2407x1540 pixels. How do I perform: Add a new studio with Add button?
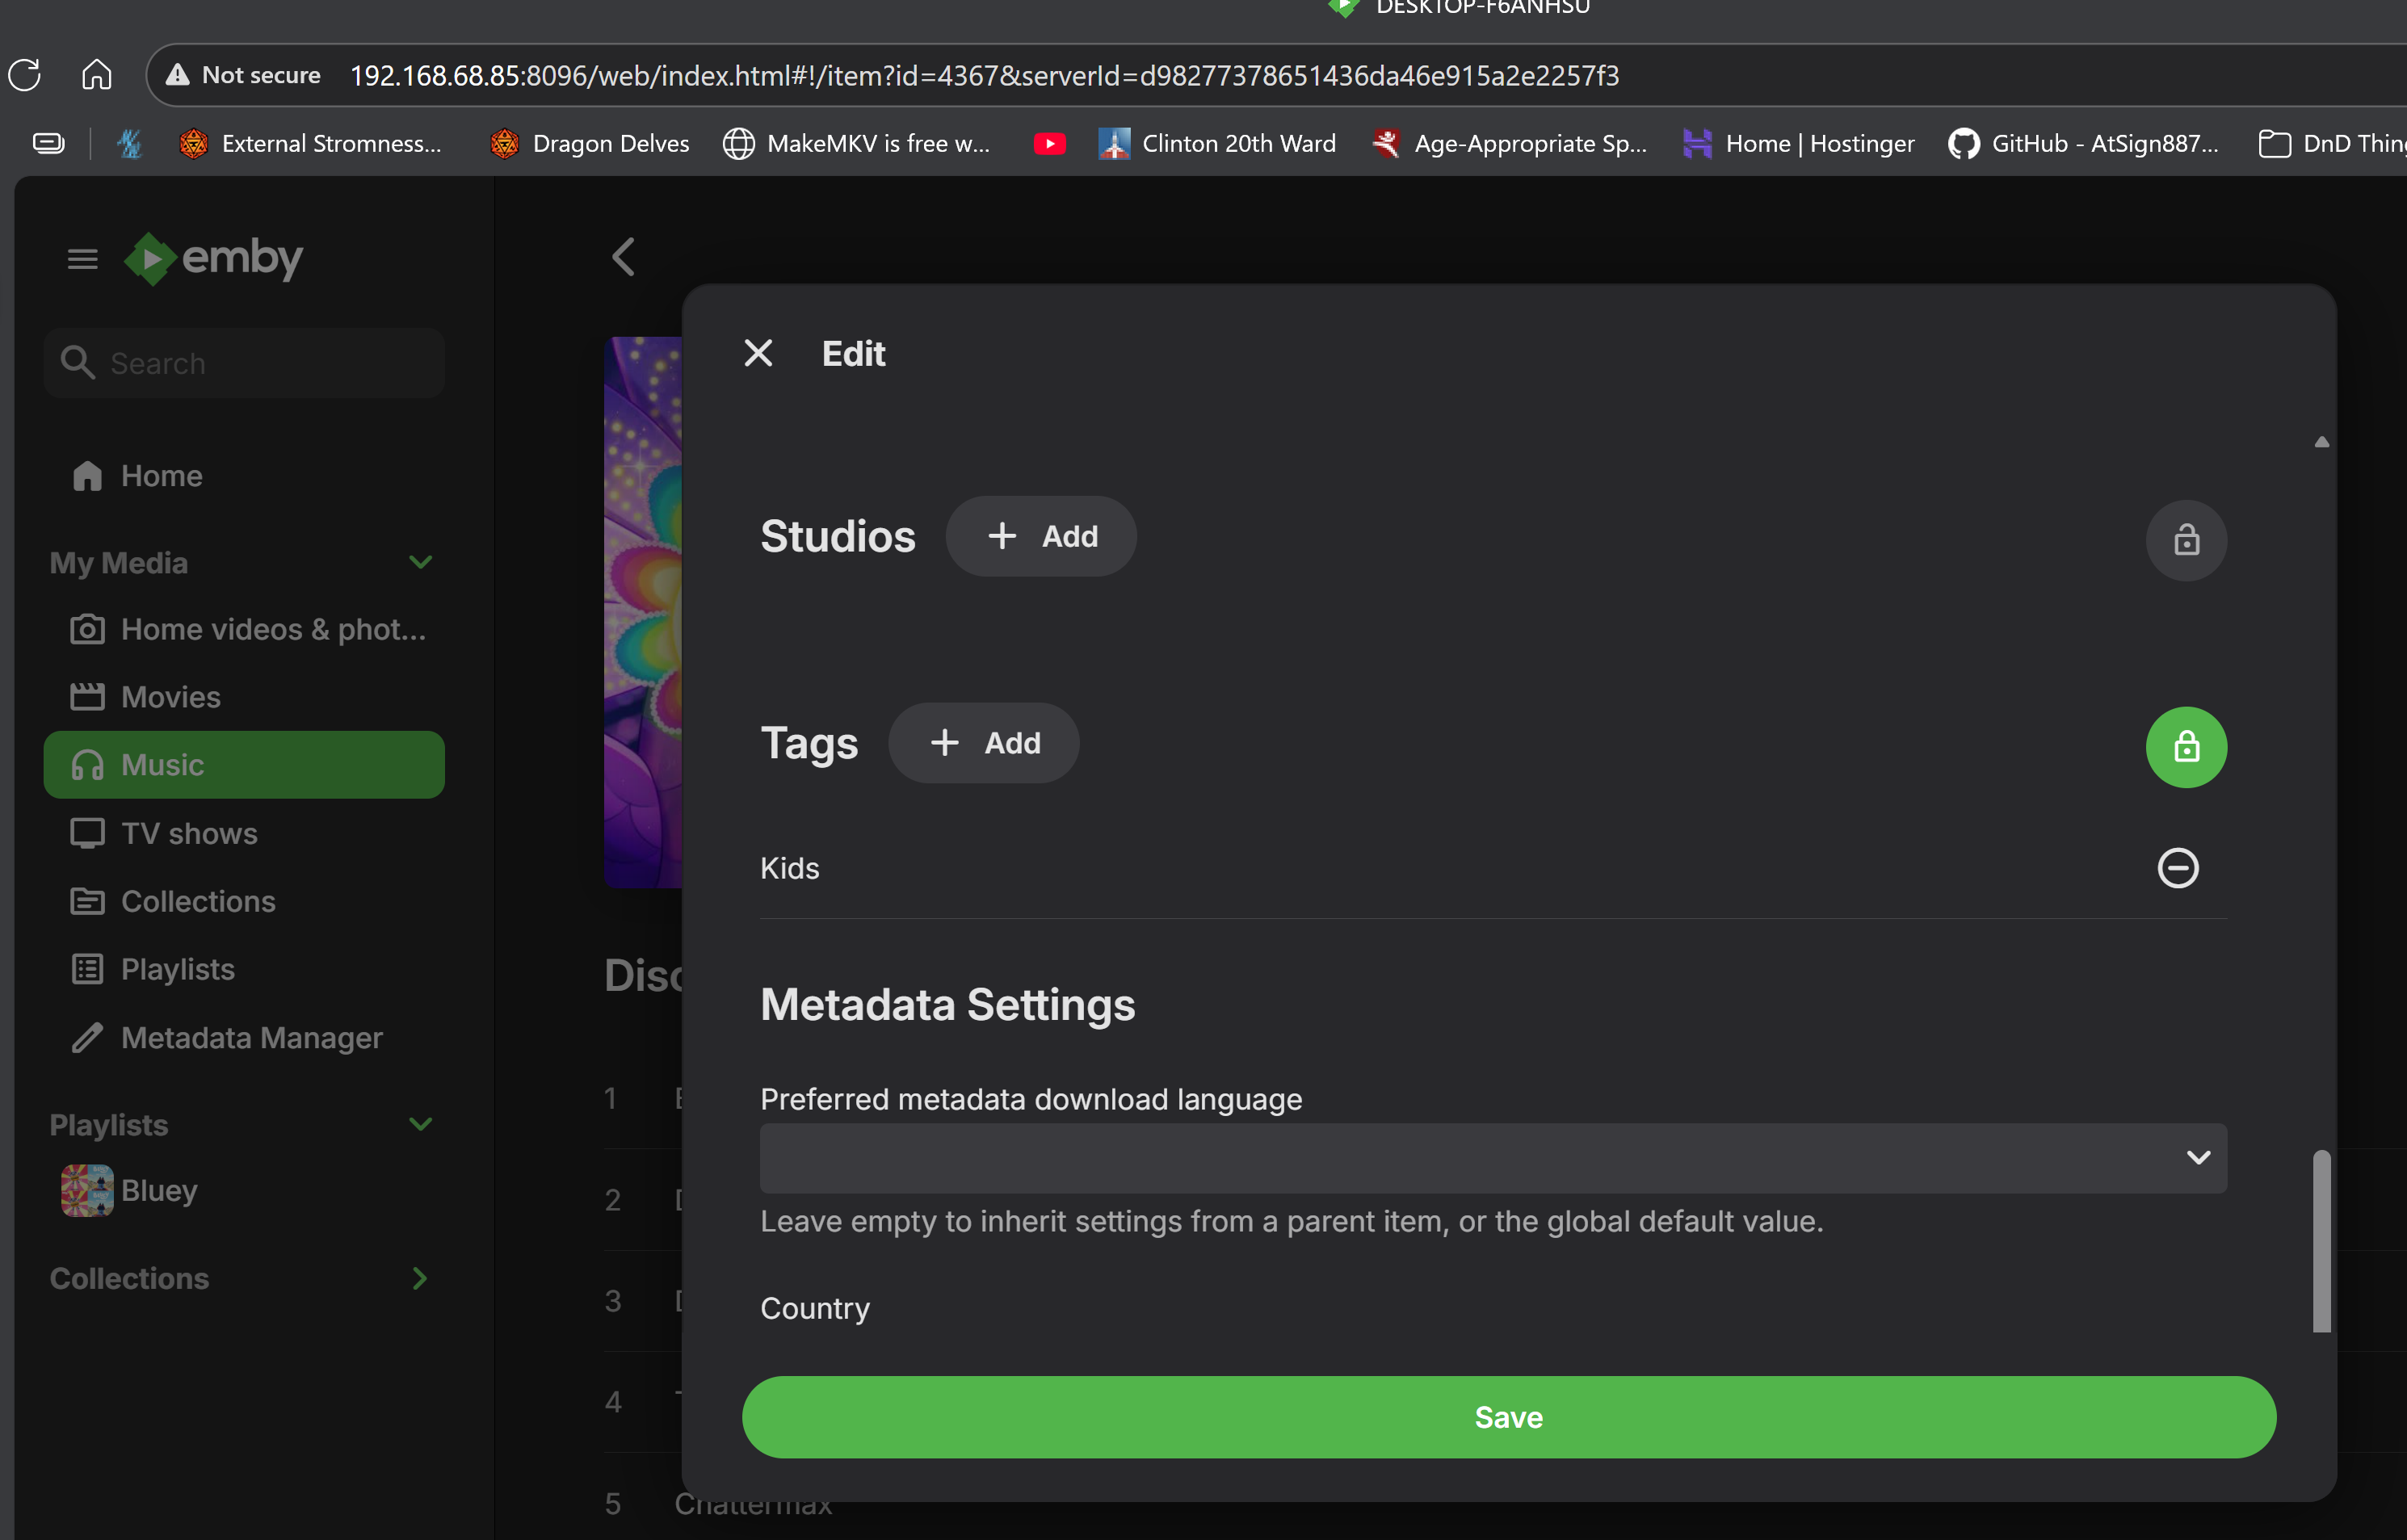(x=1041, y=536)
